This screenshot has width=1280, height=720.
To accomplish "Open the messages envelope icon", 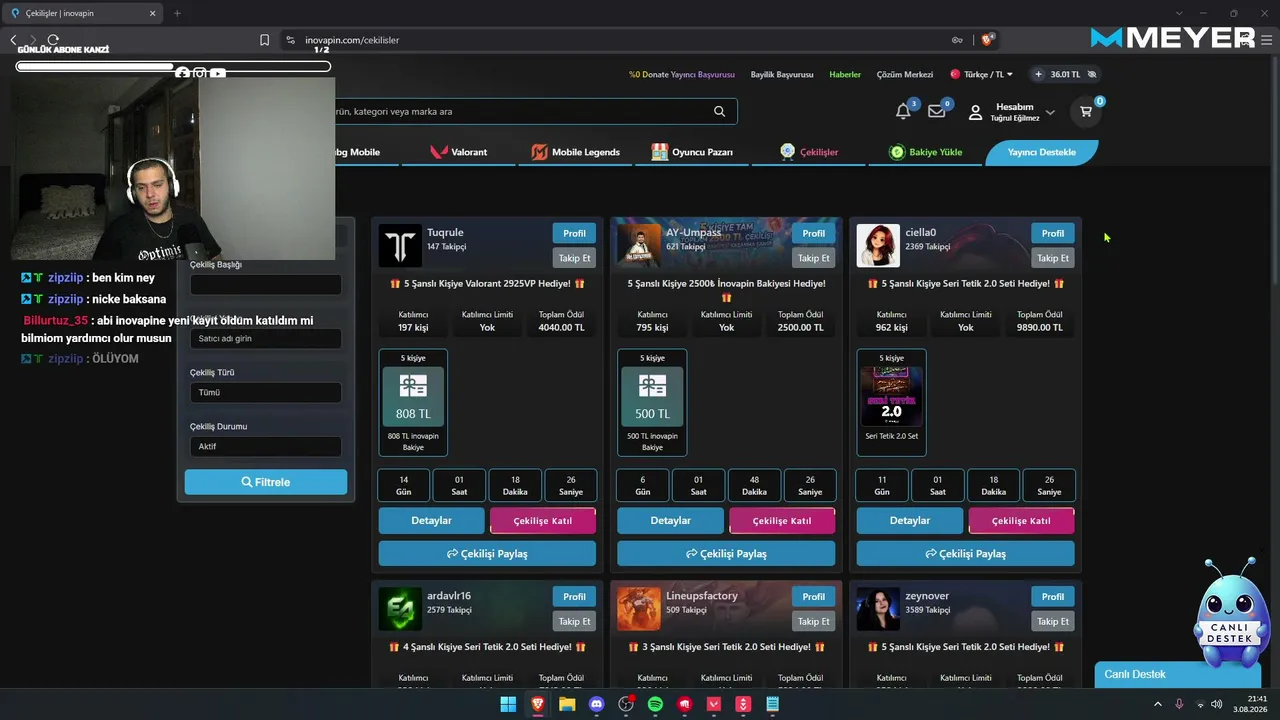I will coord(937,111).
